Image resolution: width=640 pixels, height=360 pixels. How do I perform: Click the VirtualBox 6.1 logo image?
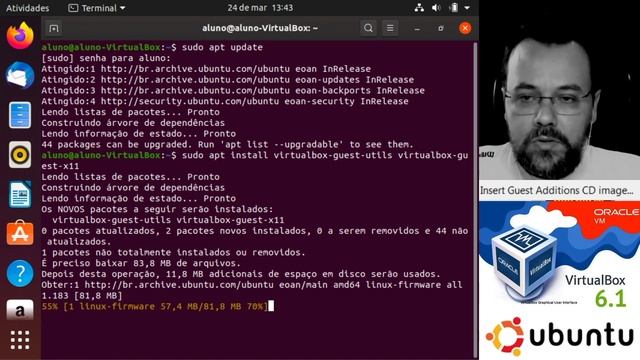pos(559,255)
